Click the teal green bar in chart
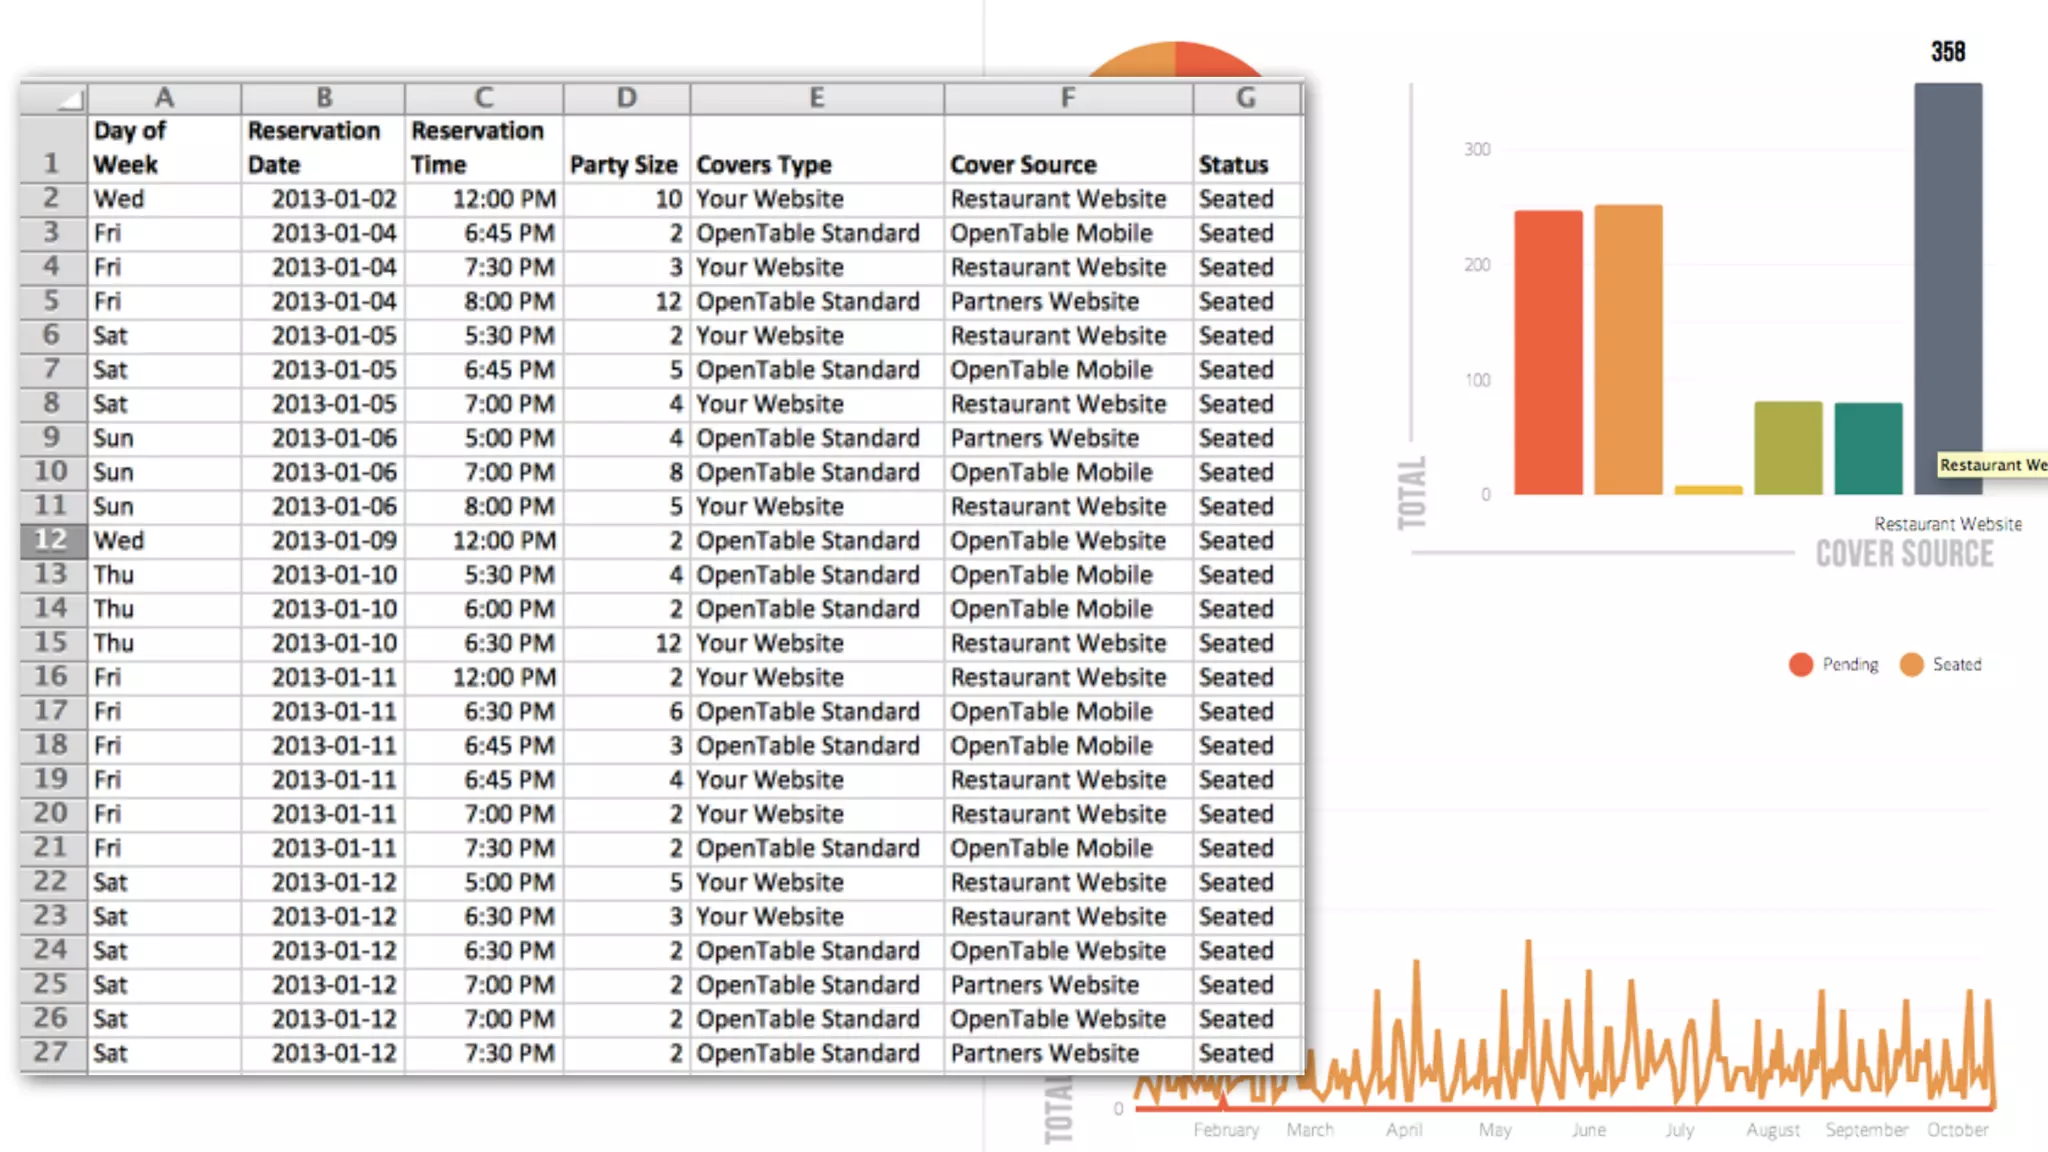 coord(1868,448)
